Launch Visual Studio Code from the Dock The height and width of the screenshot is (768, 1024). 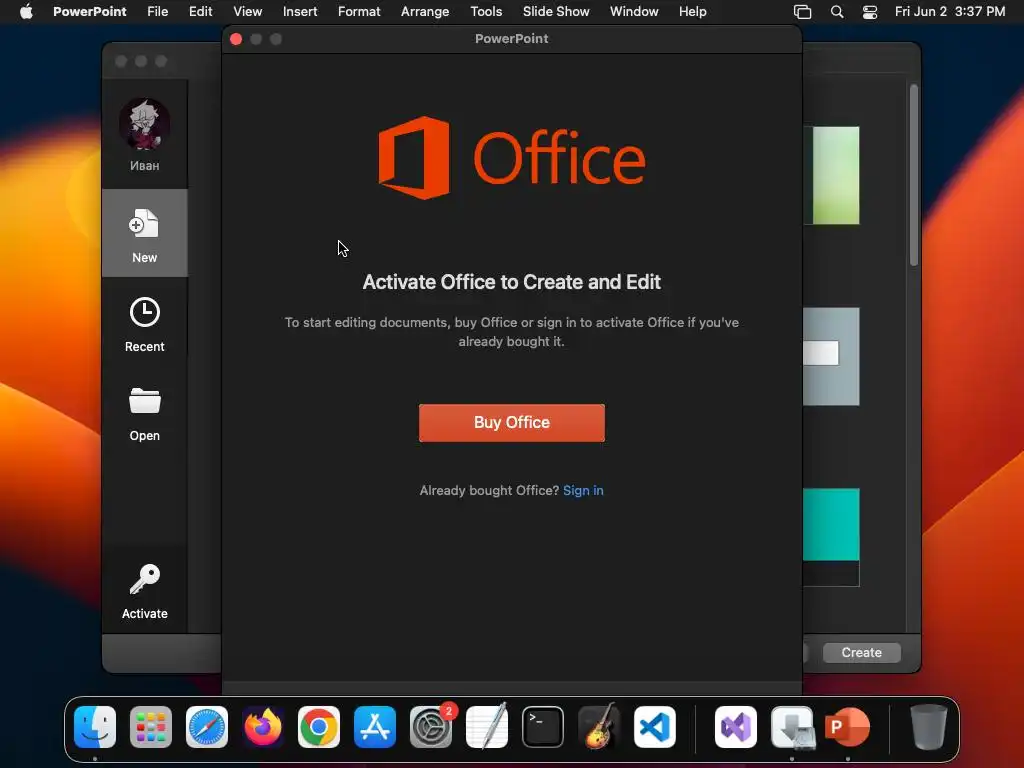pyautogui.click(x=655, y=727)
